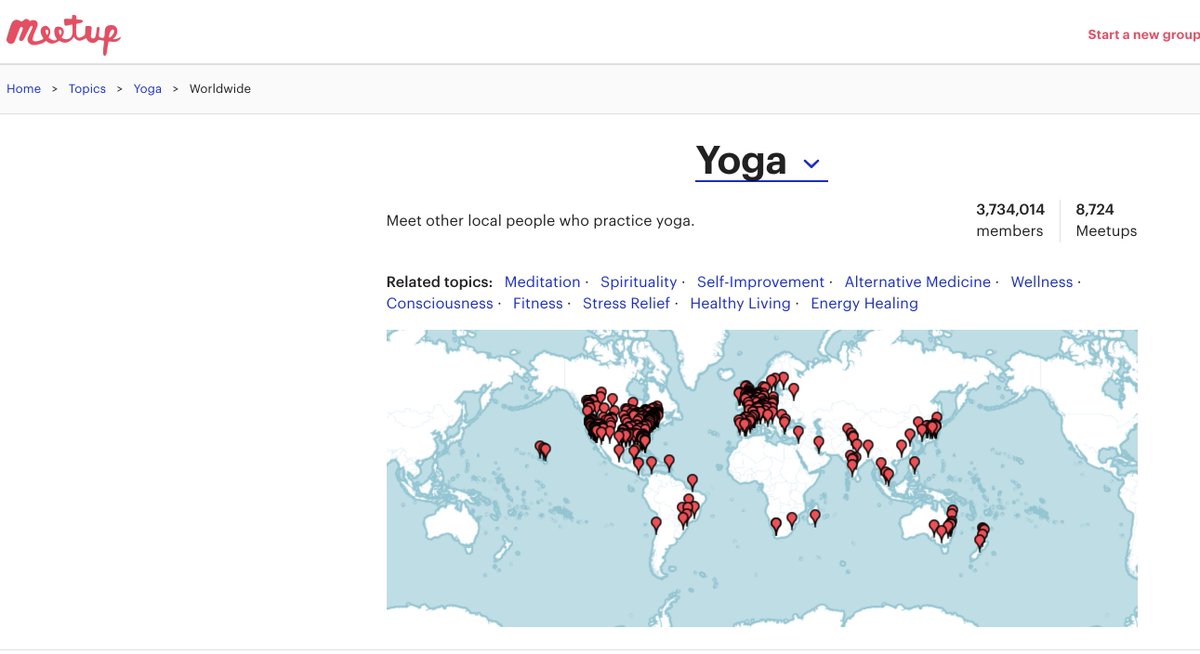Screen dimensions: 1200x654
Task: Open Self-Improvement related topic
Action: point(760,282)
